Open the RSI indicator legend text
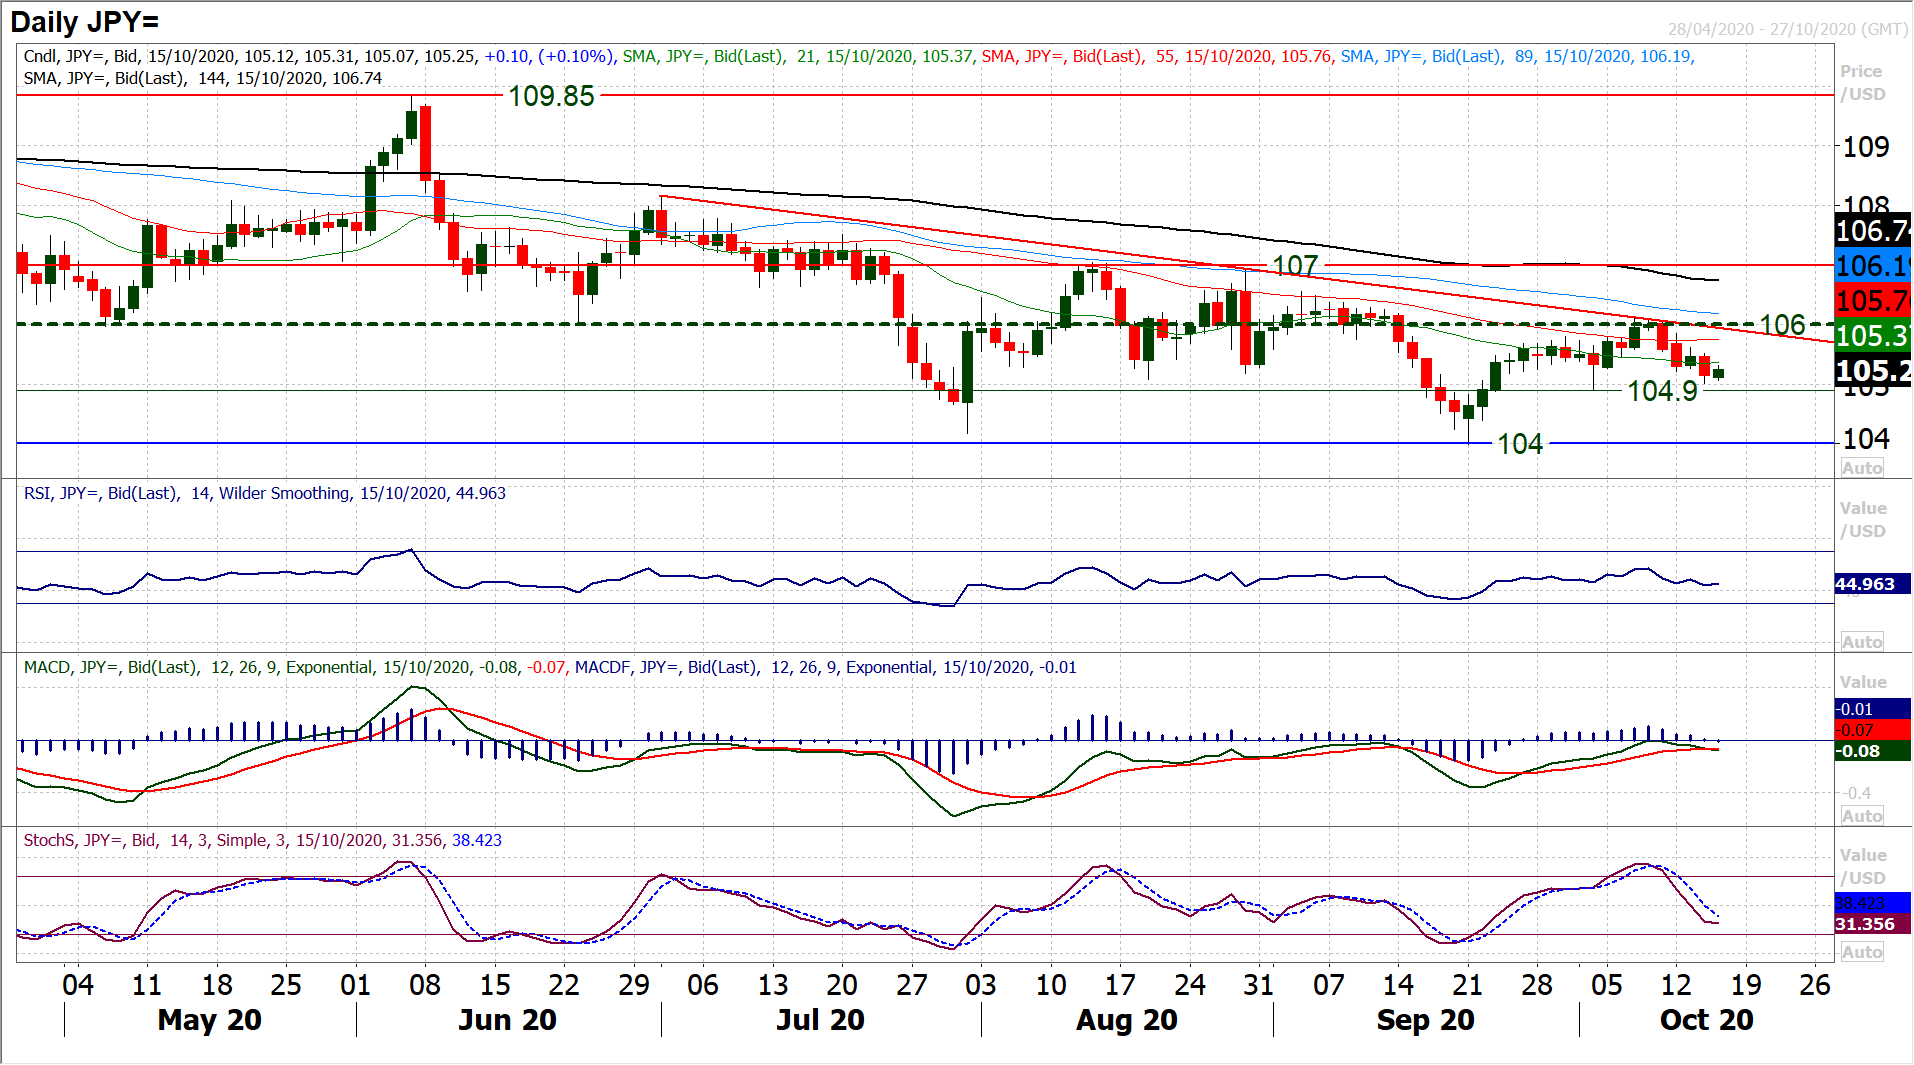Screen dimensions: 1914x1065 tap(265, 493)
